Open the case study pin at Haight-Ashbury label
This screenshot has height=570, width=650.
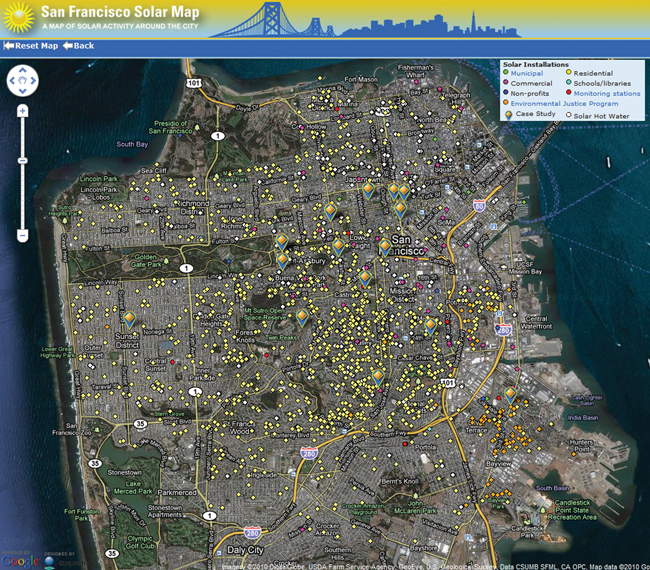click(x=282, y=262)
